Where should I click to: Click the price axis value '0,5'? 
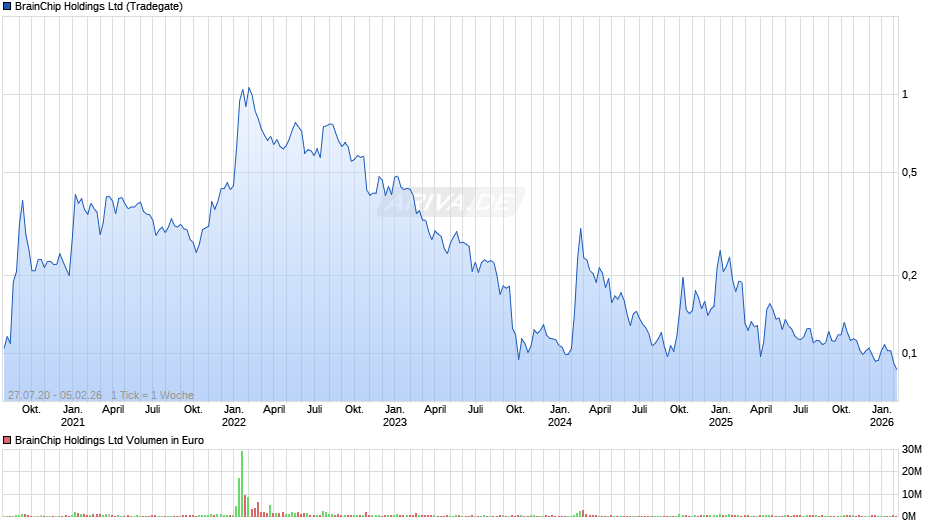(909, 173)
